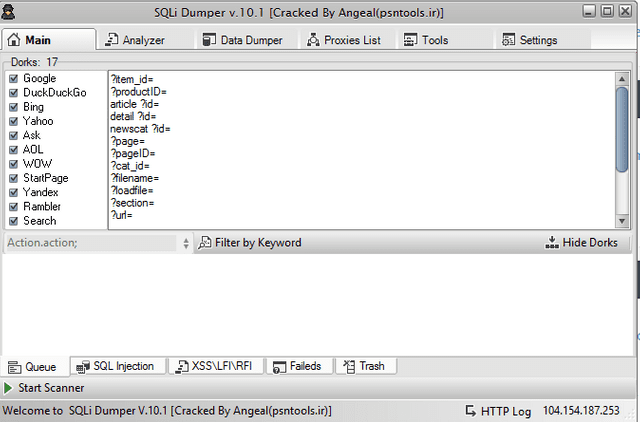Click the SQL Injection tab icon
This screenshot has height=422, width=640.
tap(83, 367)
